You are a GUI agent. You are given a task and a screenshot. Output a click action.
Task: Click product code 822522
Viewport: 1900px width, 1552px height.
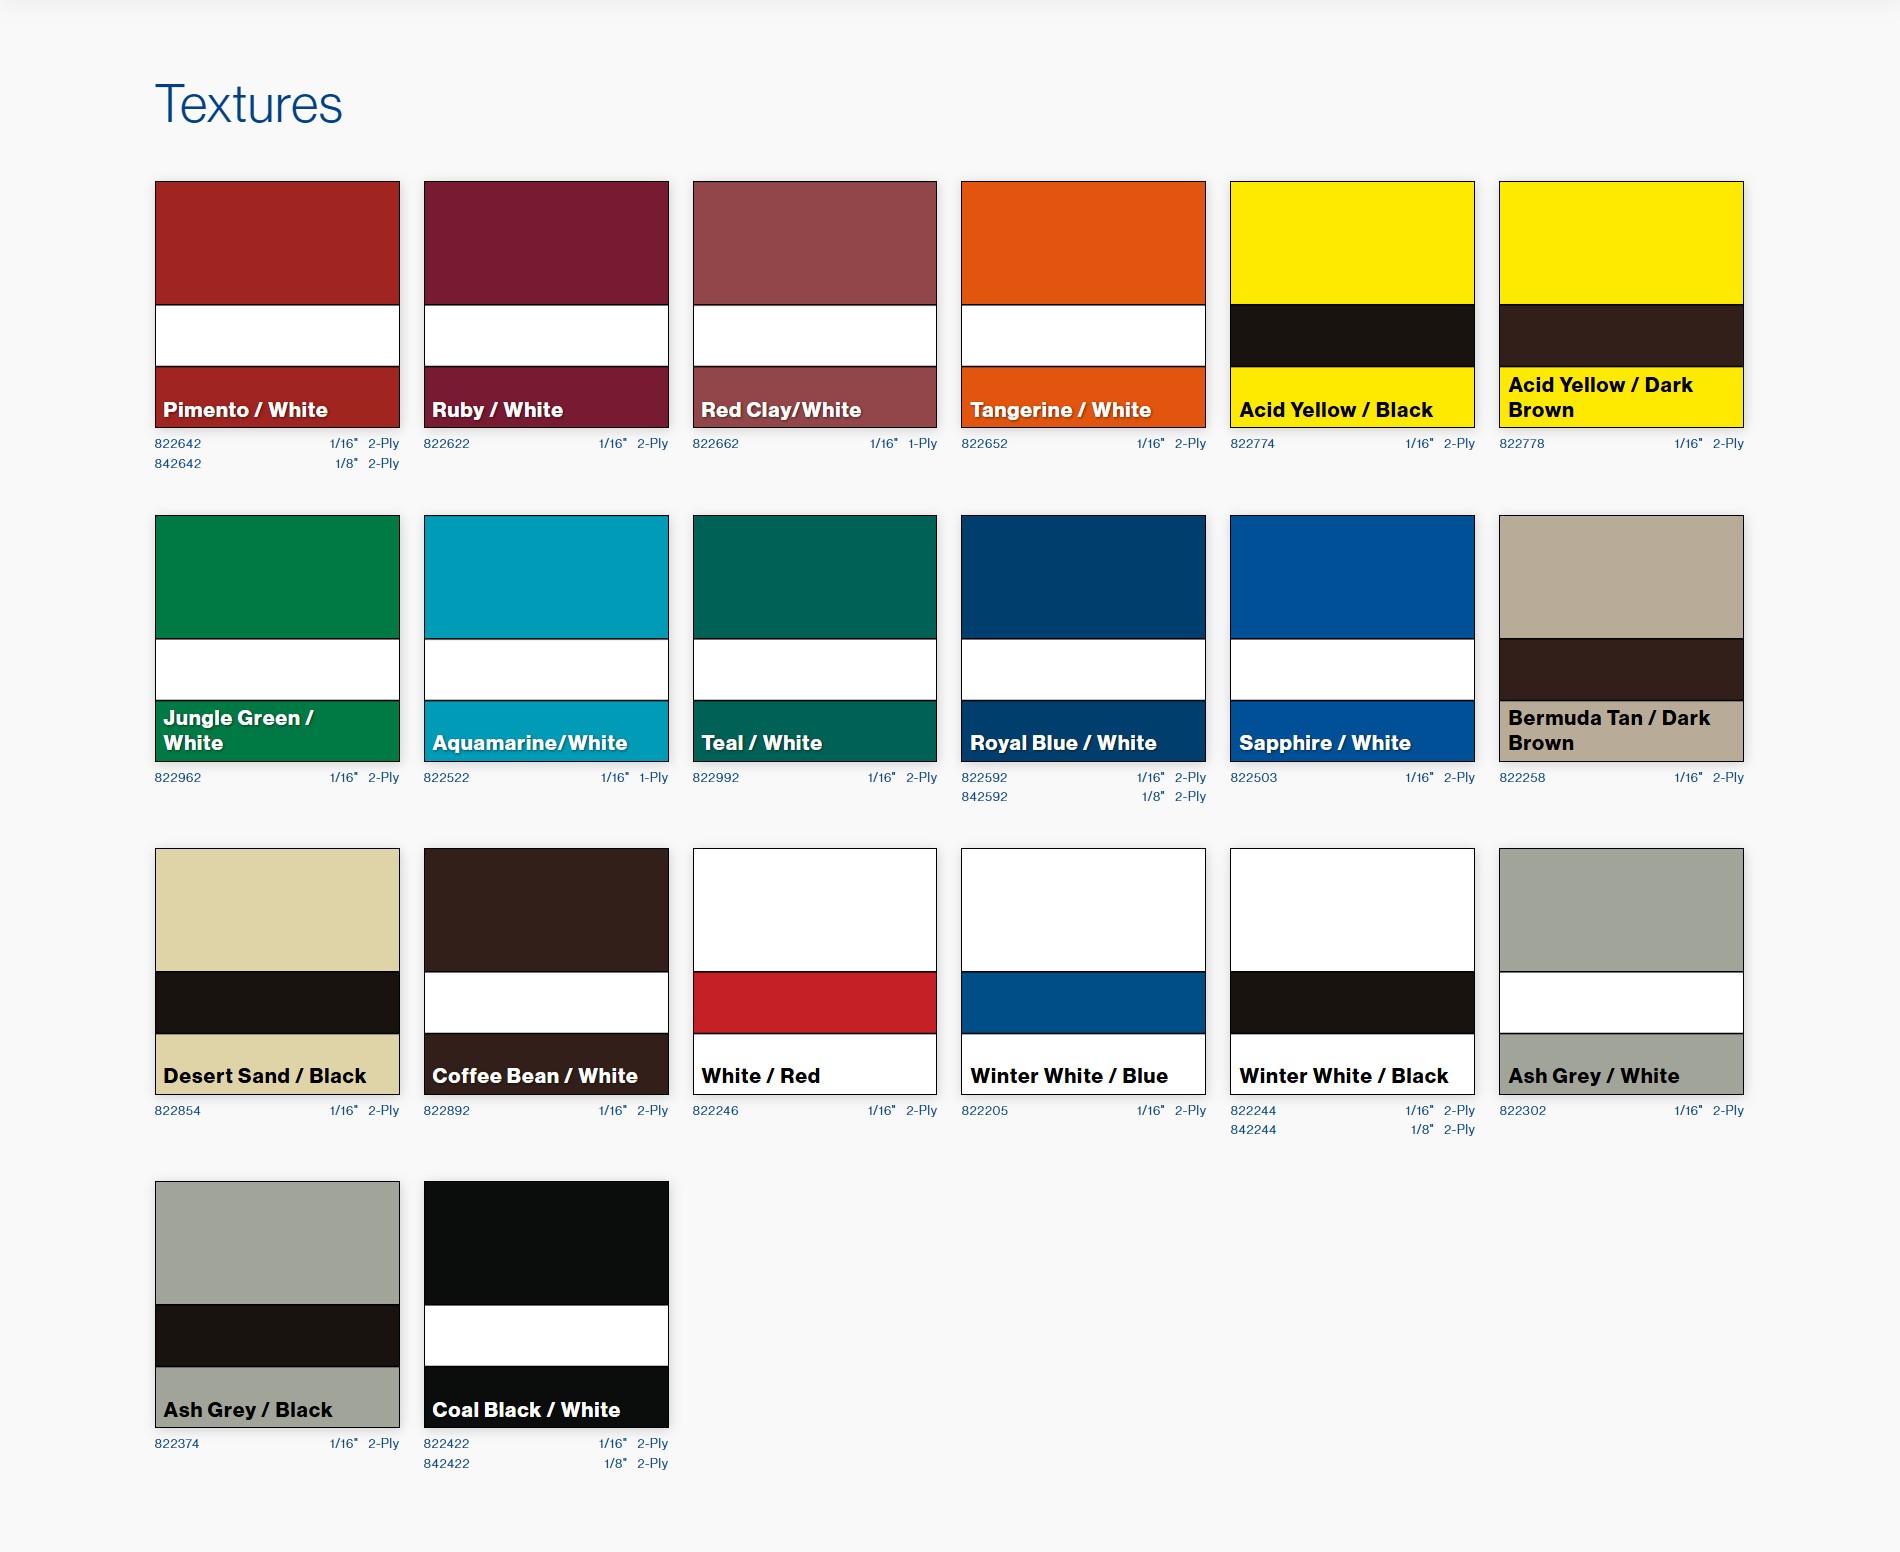446,777
